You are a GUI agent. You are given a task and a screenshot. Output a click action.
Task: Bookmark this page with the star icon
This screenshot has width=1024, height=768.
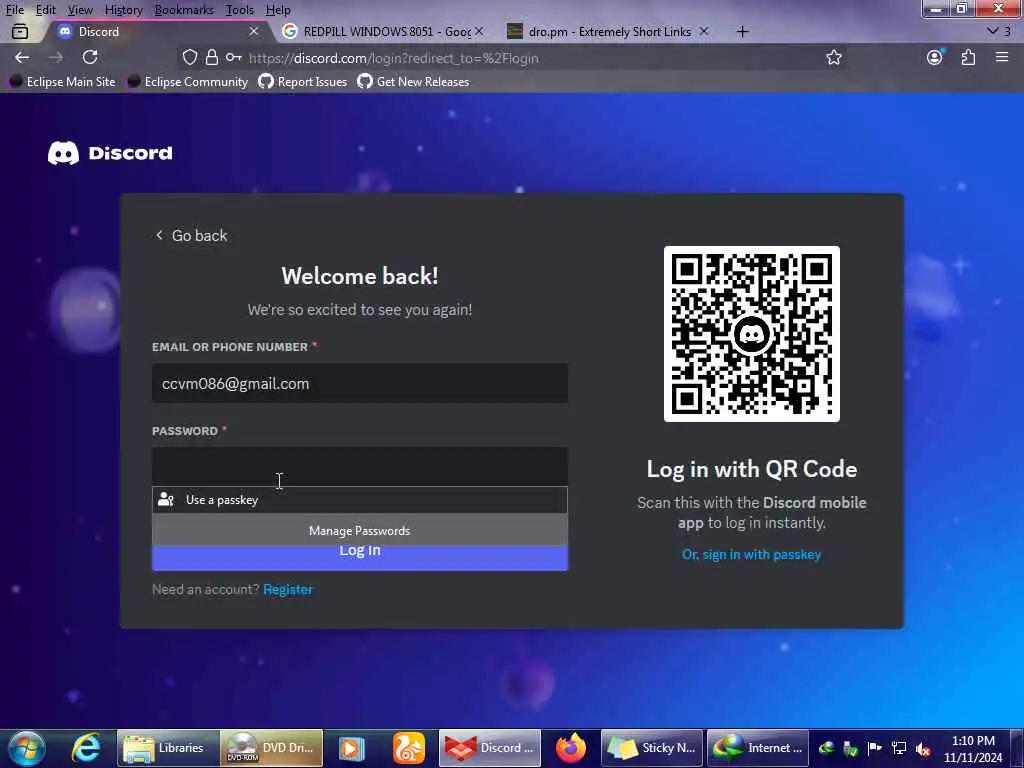pos(833,57)
